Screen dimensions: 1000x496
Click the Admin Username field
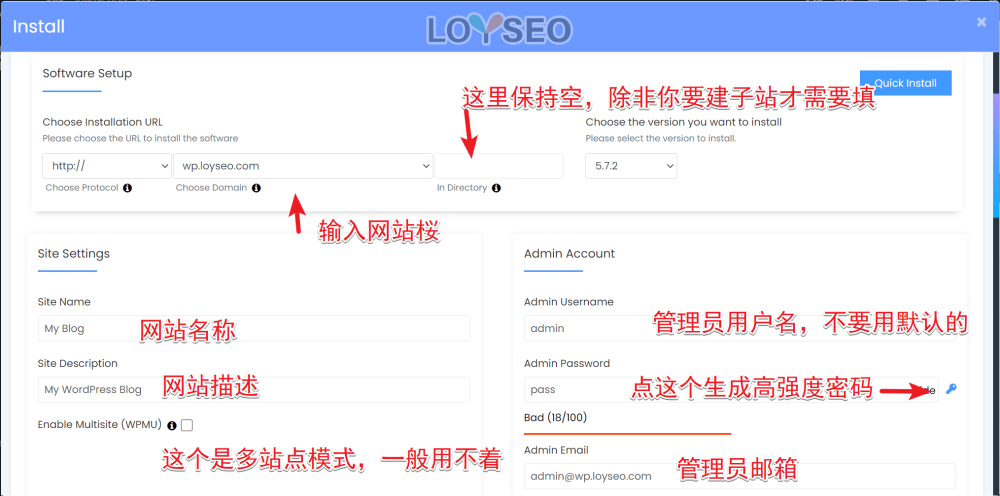click(x=740, y=328)
